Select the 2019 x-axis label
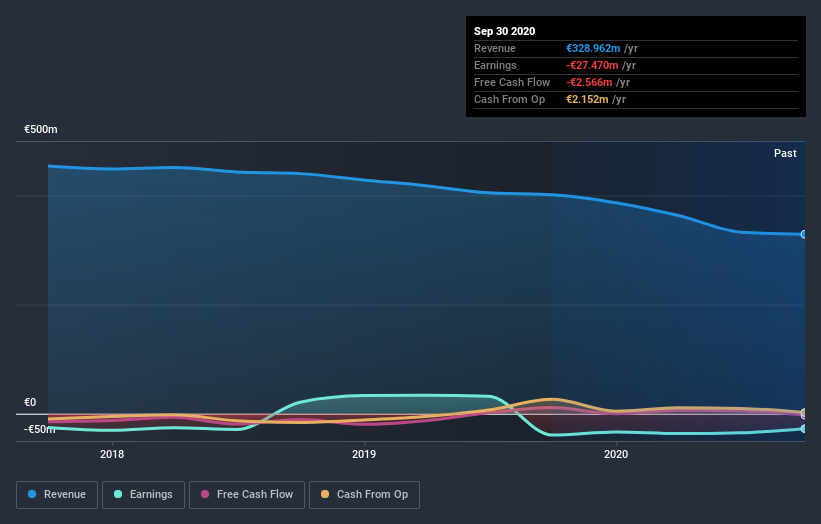 pos(364,454)
